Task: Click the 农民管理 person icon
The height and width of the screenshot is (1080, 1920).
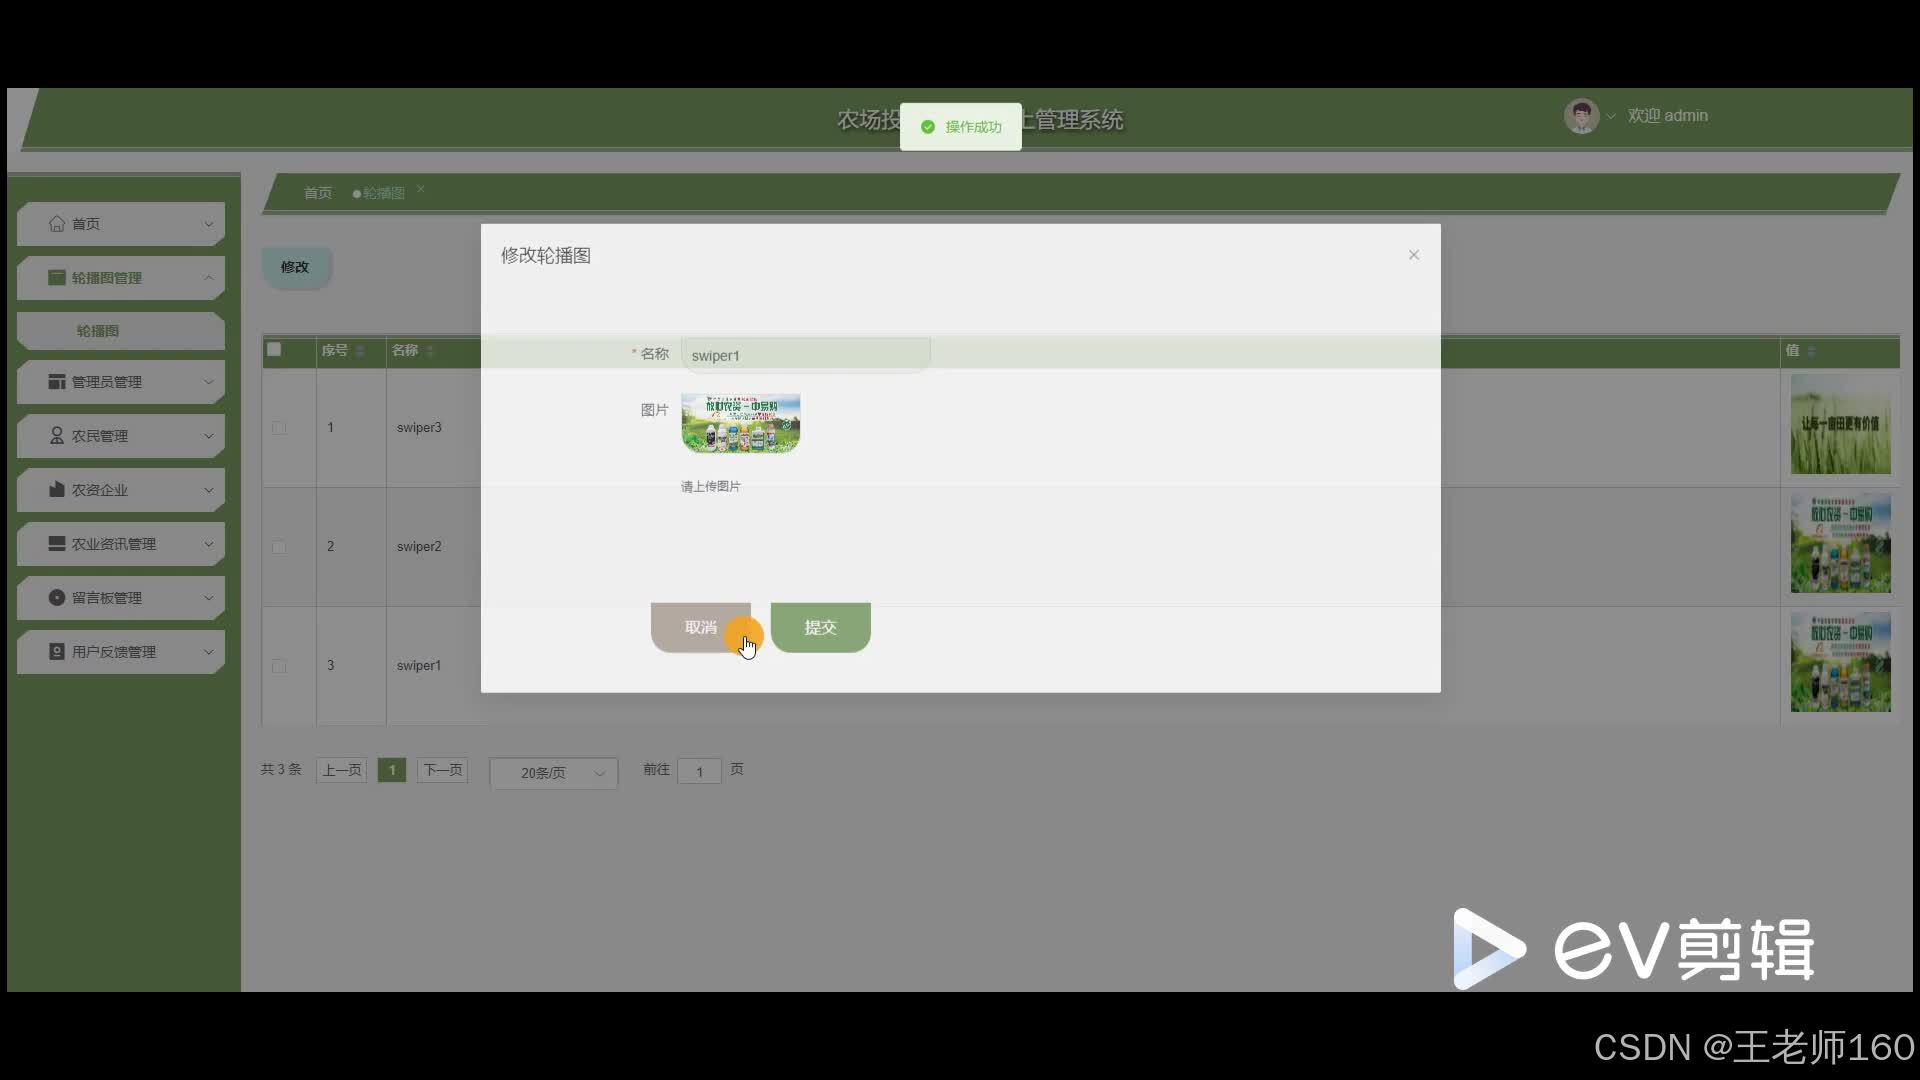Action: 57,436
